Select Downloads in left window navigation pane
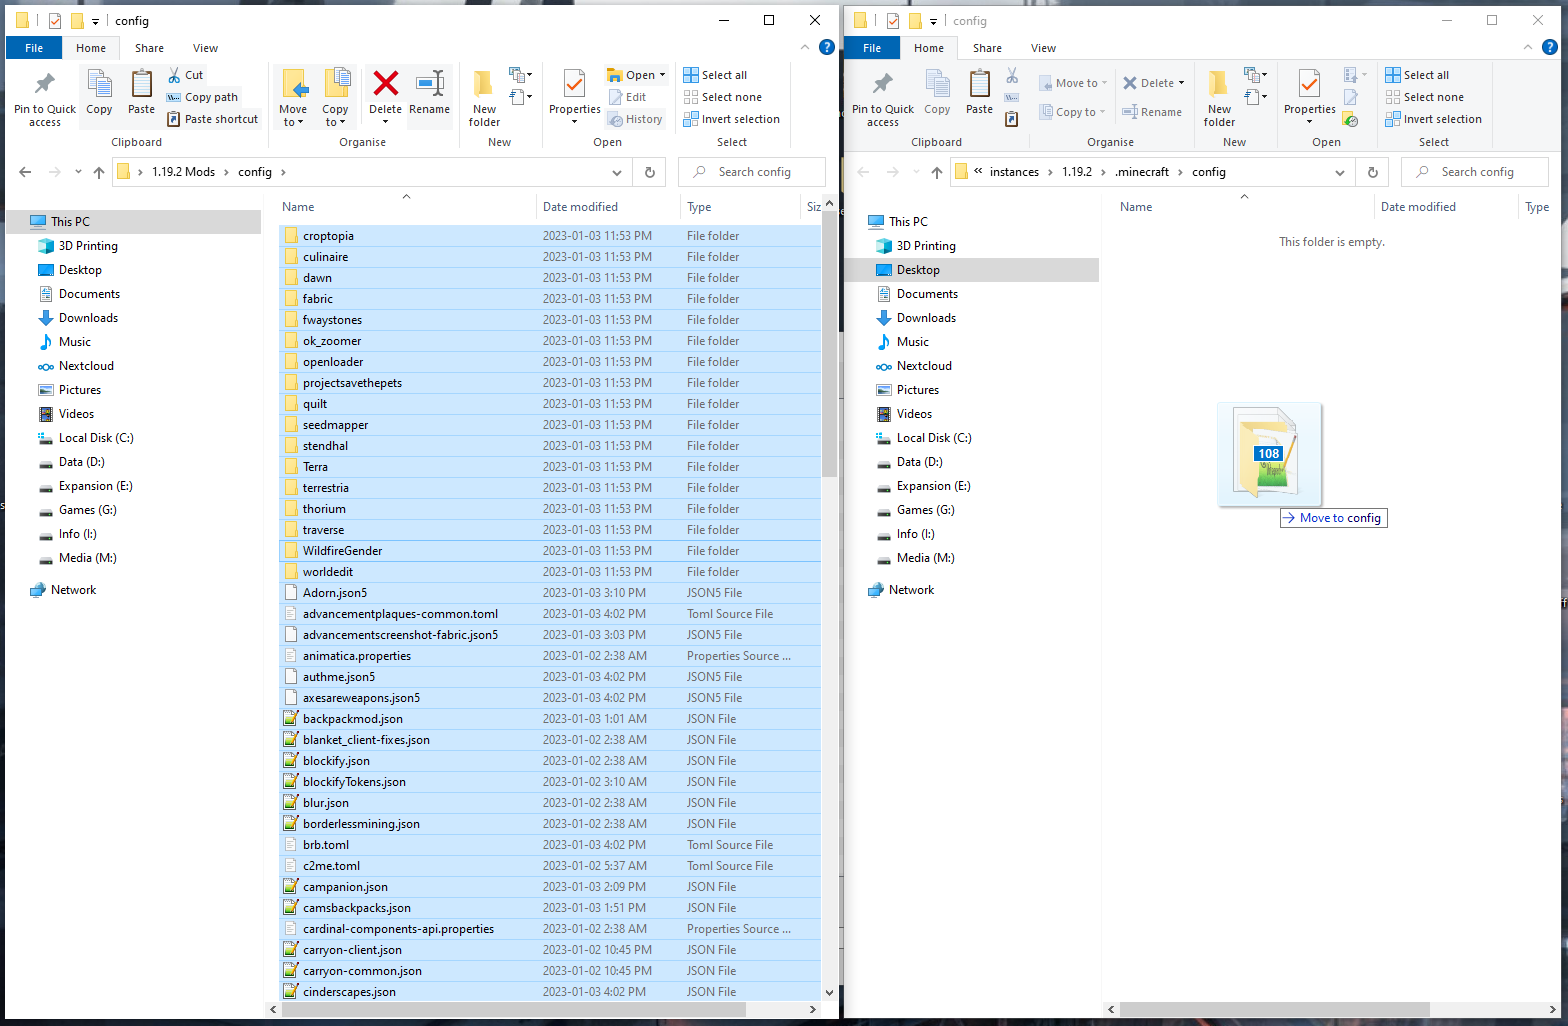Image resolution: width=1568 pixels, height=1026 pixels. coord(88,318)
